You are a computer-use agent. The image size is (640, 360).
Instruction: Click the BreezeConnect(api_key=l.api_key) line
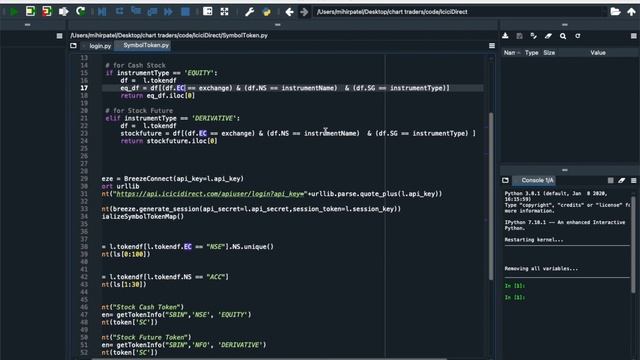click(x=173, y=179)
